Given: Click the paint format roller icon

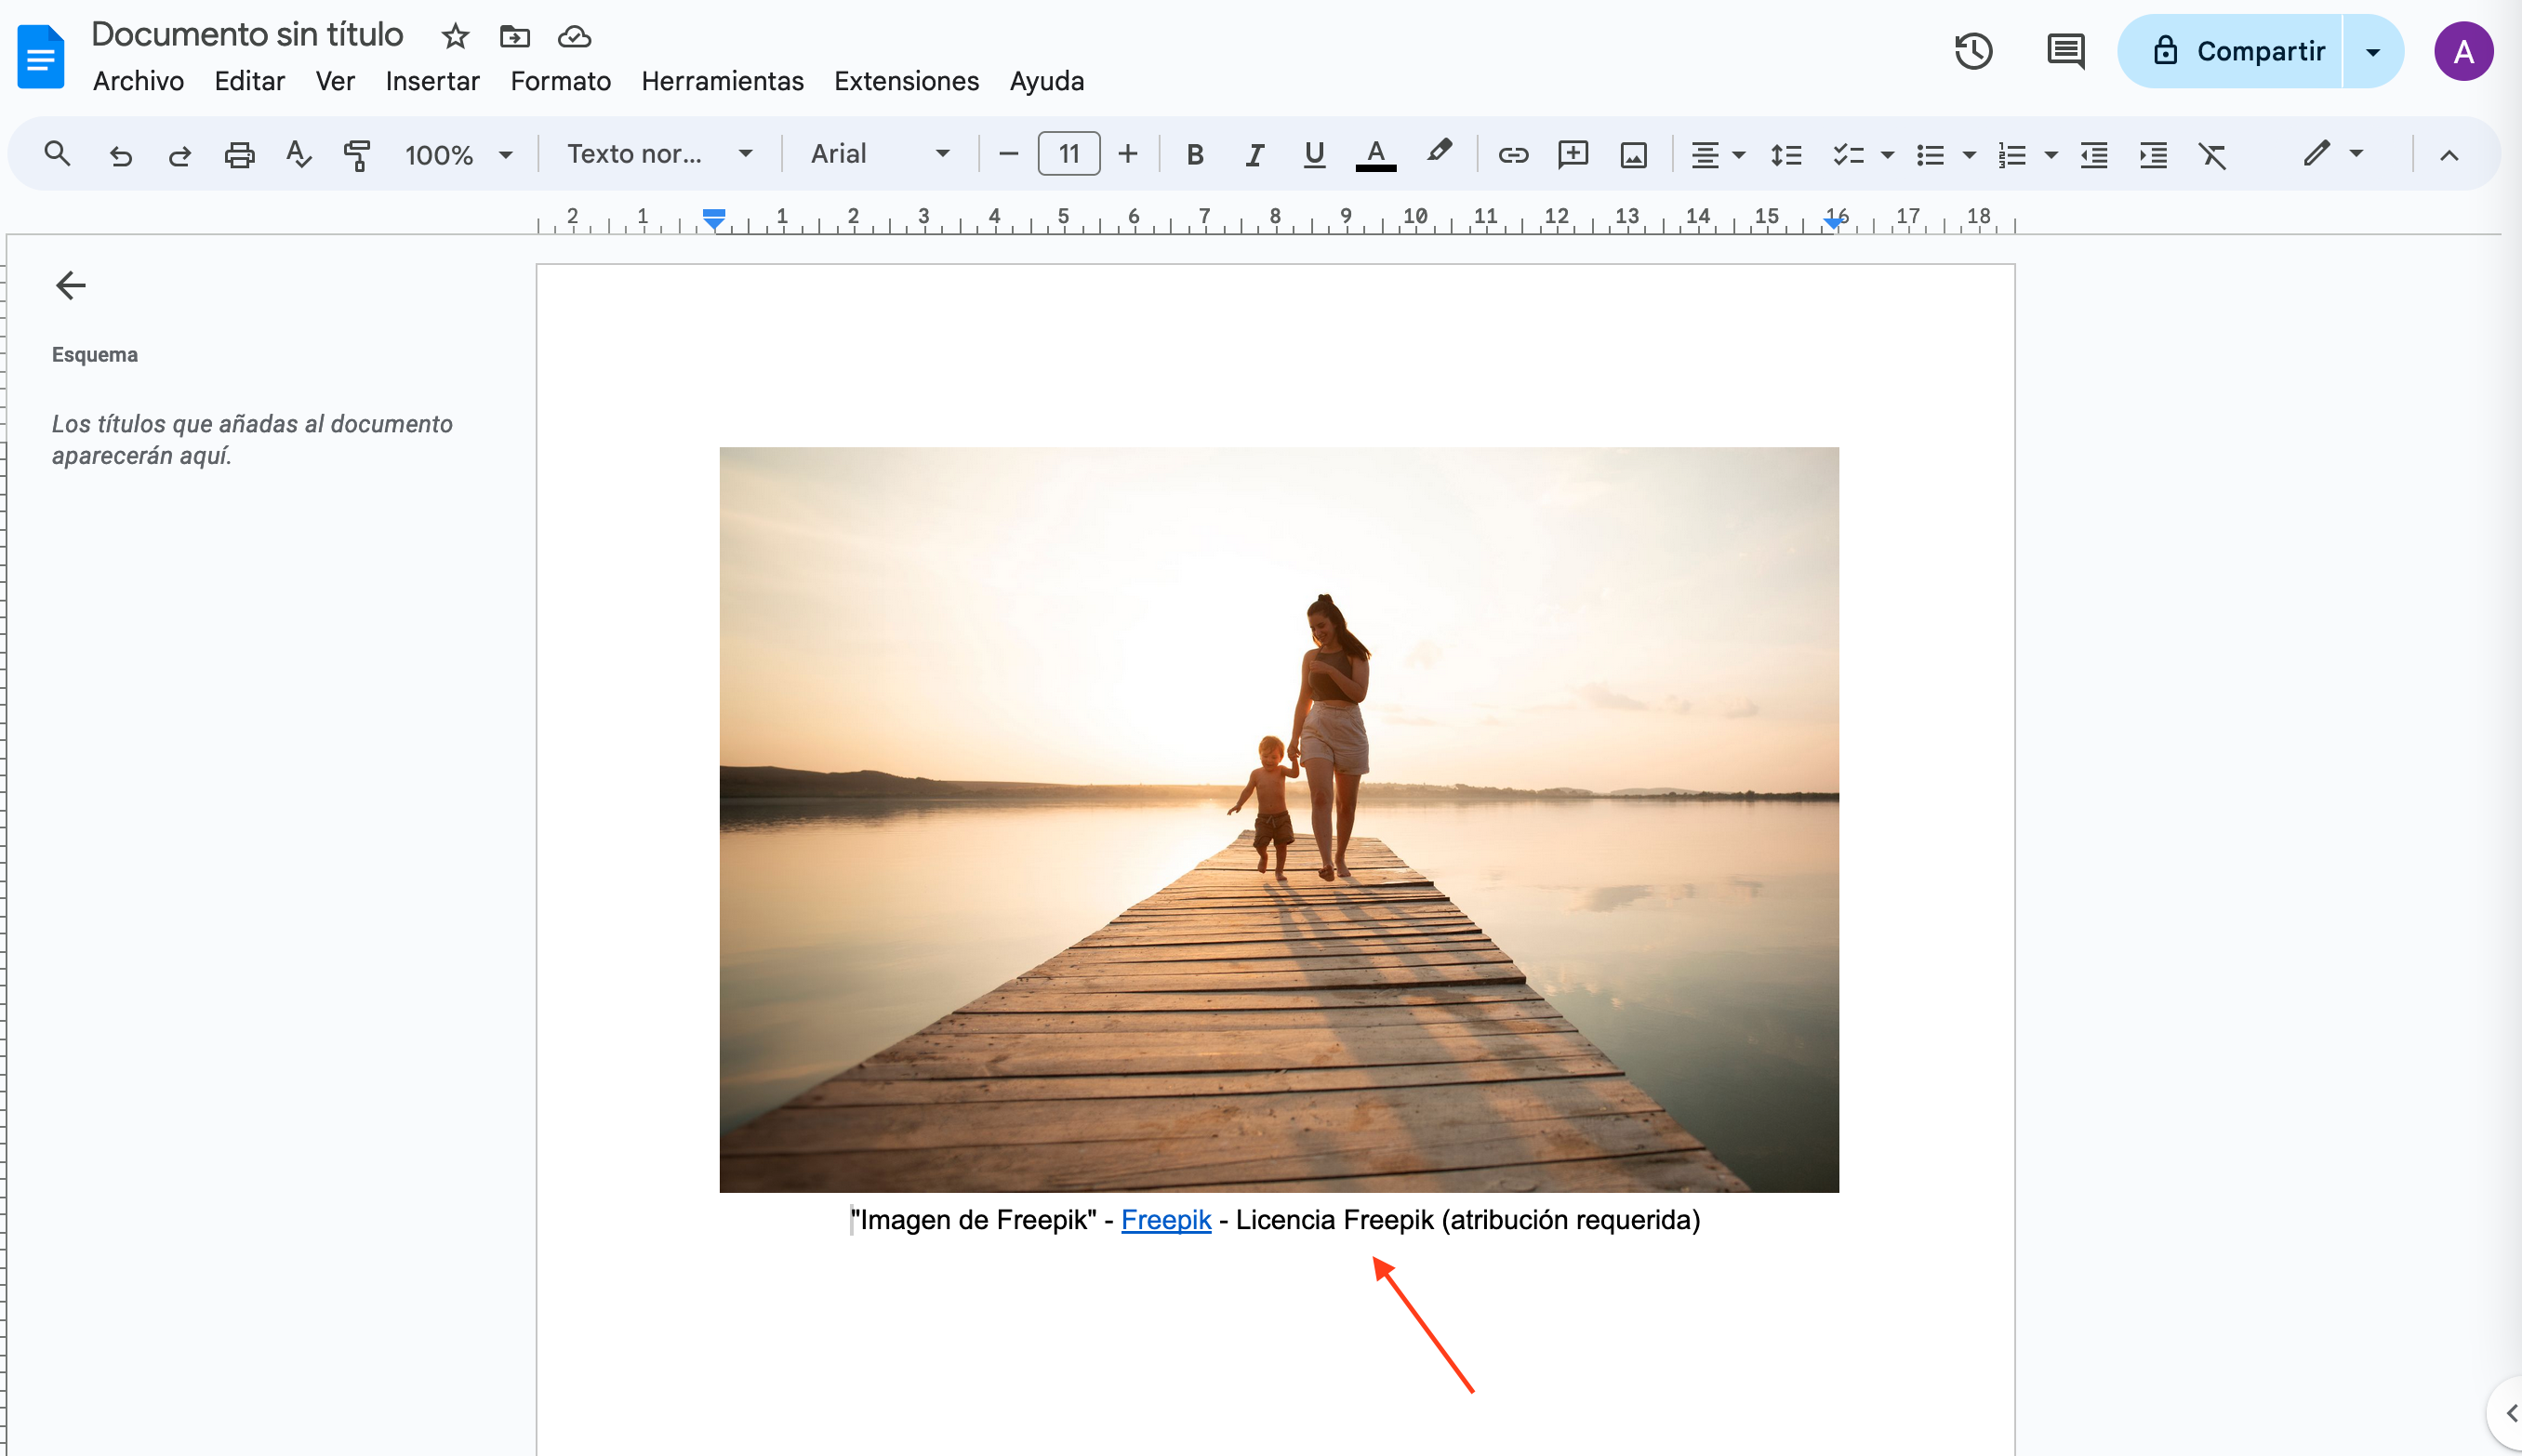Looking at the screenshot, I should click(x=357, y=155).
